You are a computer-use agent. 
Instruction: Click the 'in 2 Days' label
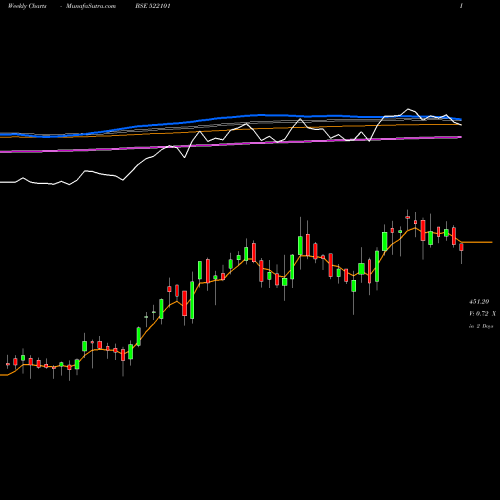pos(481,326)
